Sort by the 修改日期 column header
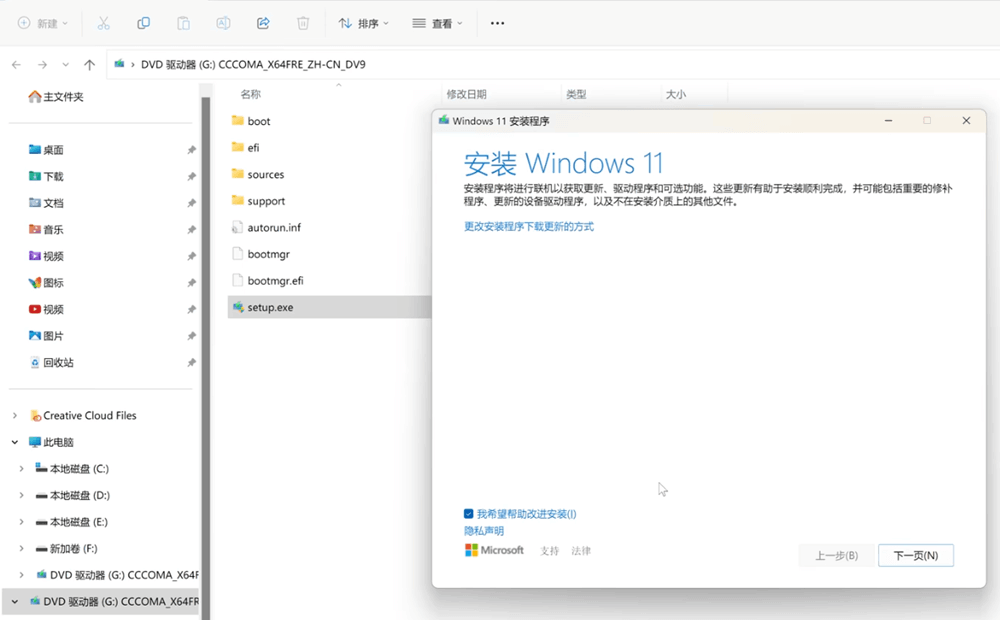Viewport: 1000px width, 620px height. 467,94
